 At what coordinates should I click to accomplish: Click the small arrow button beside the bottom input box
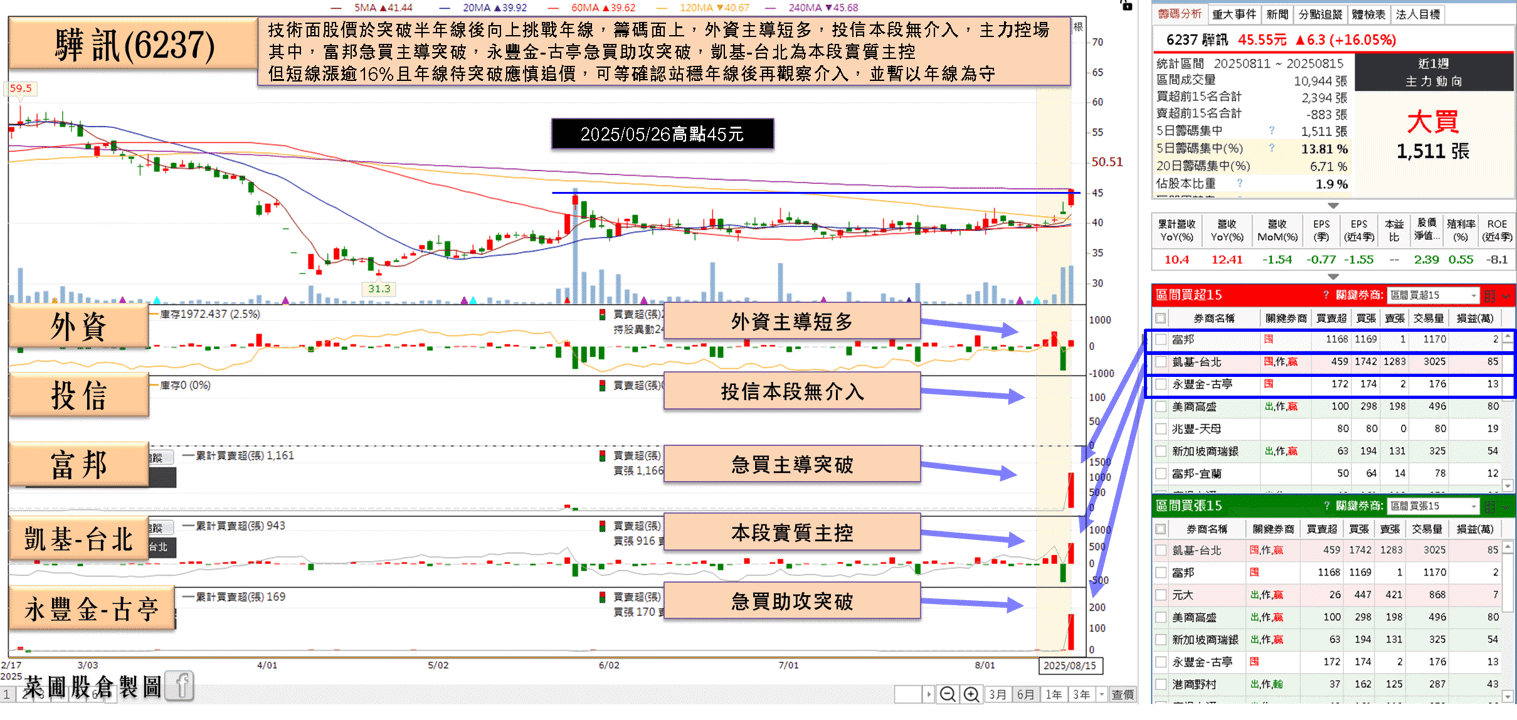point(930,694)
